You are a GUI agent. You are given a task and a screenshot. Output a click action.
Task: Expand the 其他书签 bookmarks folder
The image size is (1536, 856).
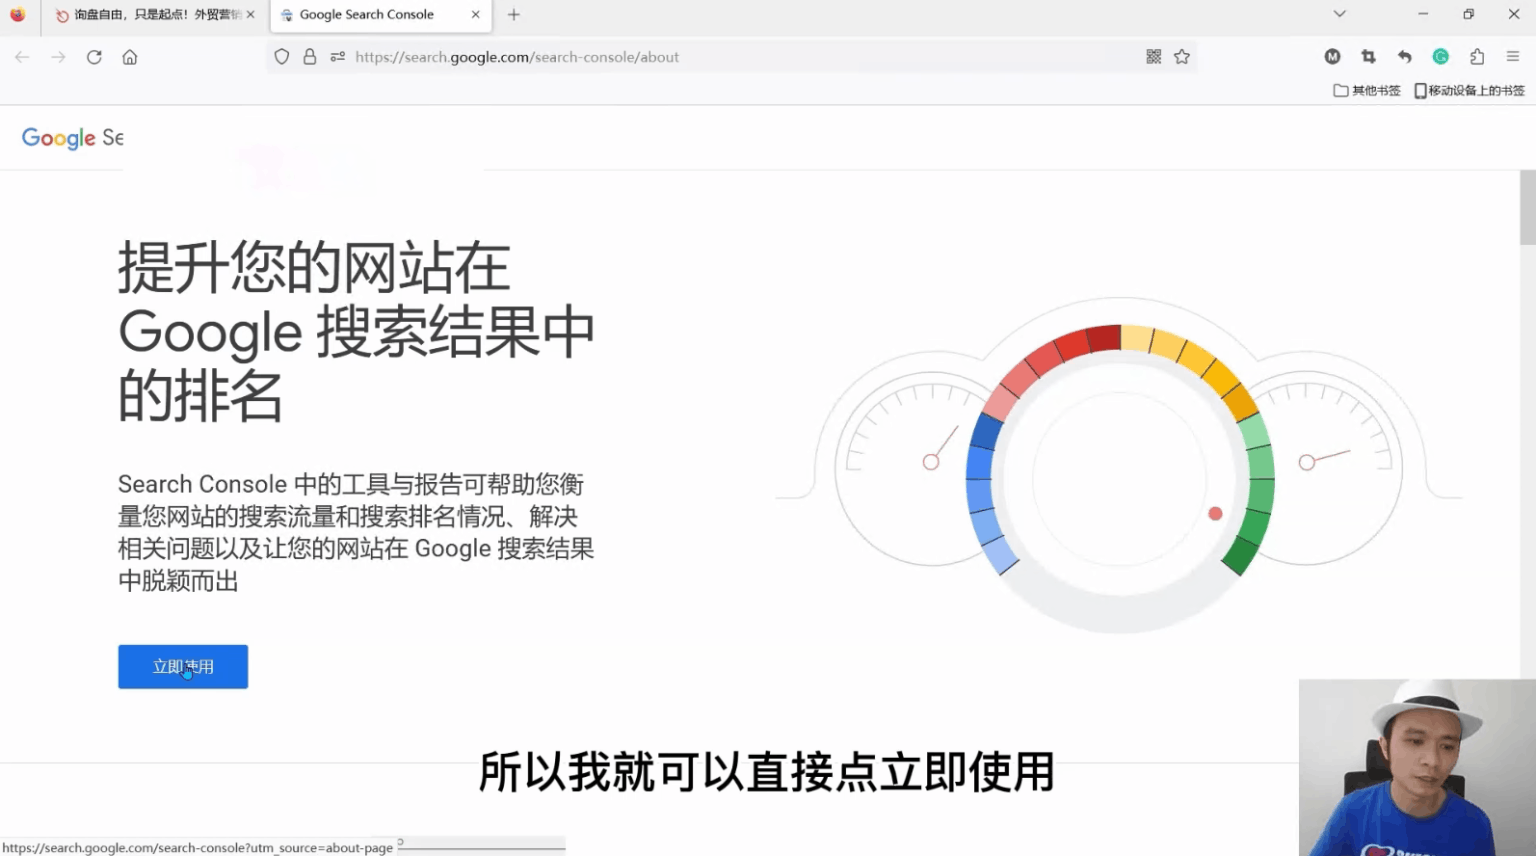[x=1366, y=90]
